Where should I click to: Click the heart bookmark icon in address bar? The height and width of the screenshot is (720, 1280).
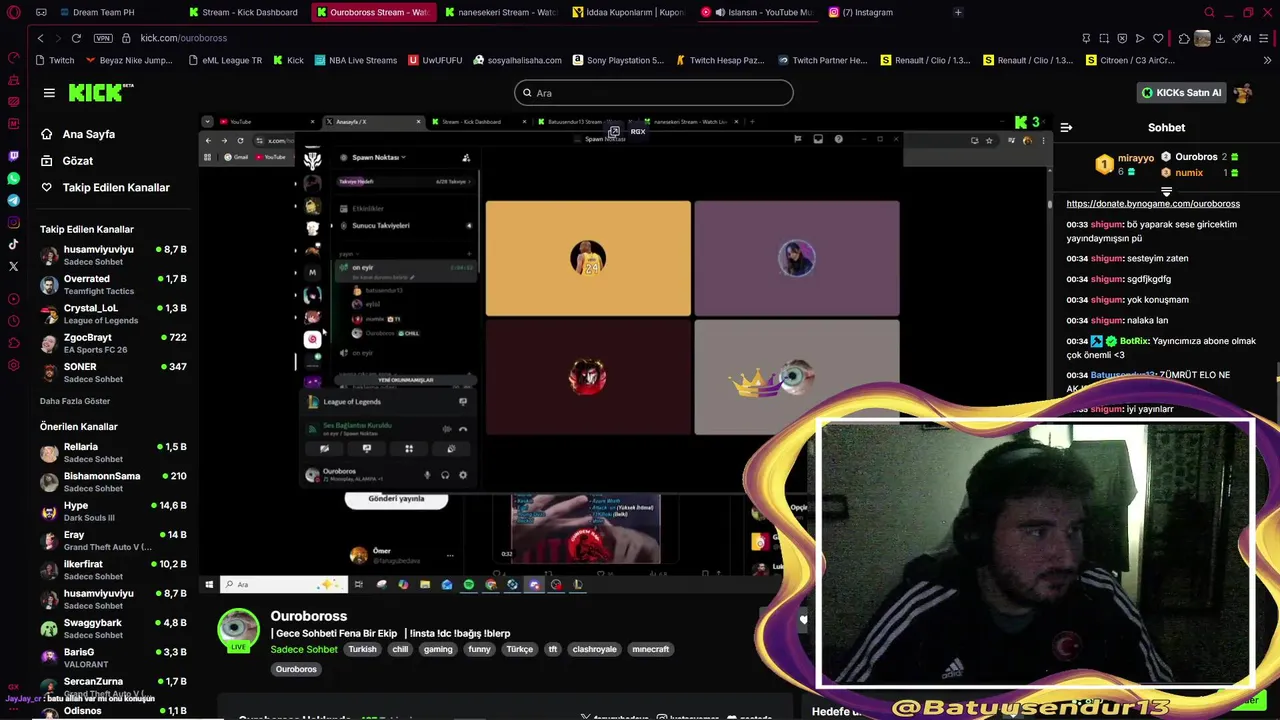coord(1158,38)
